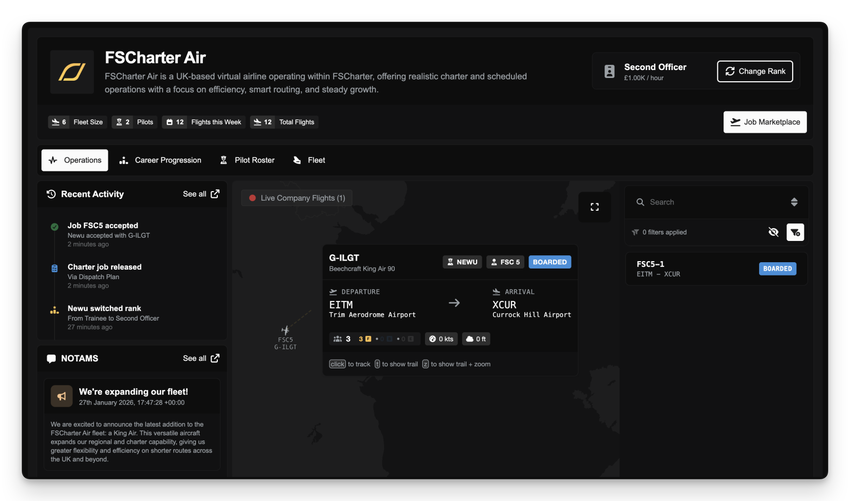Screen dimensions: 850x501
Task: Toggle the hidden flights eye icon
Action: (772, 232)
